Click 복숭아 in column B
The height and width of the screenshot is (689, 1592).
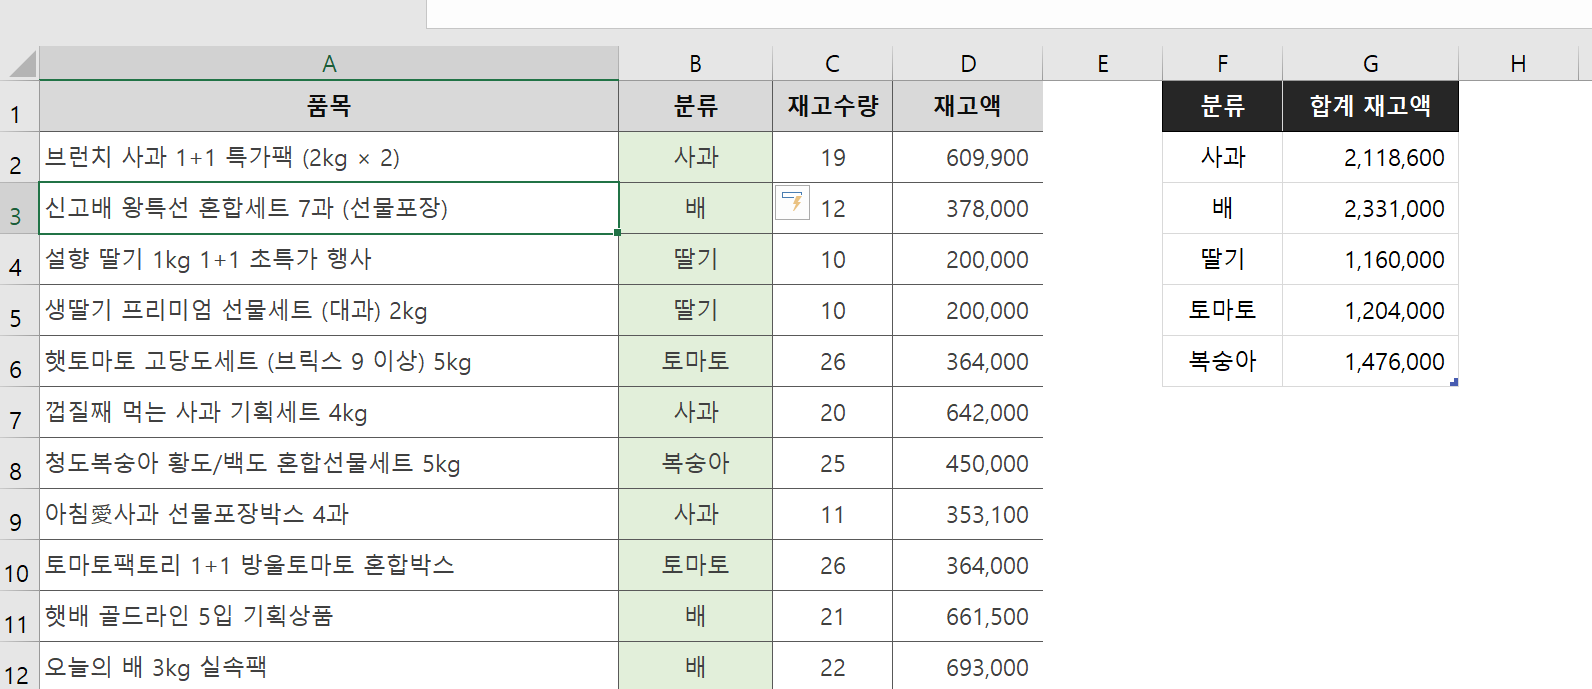(695, 463)
